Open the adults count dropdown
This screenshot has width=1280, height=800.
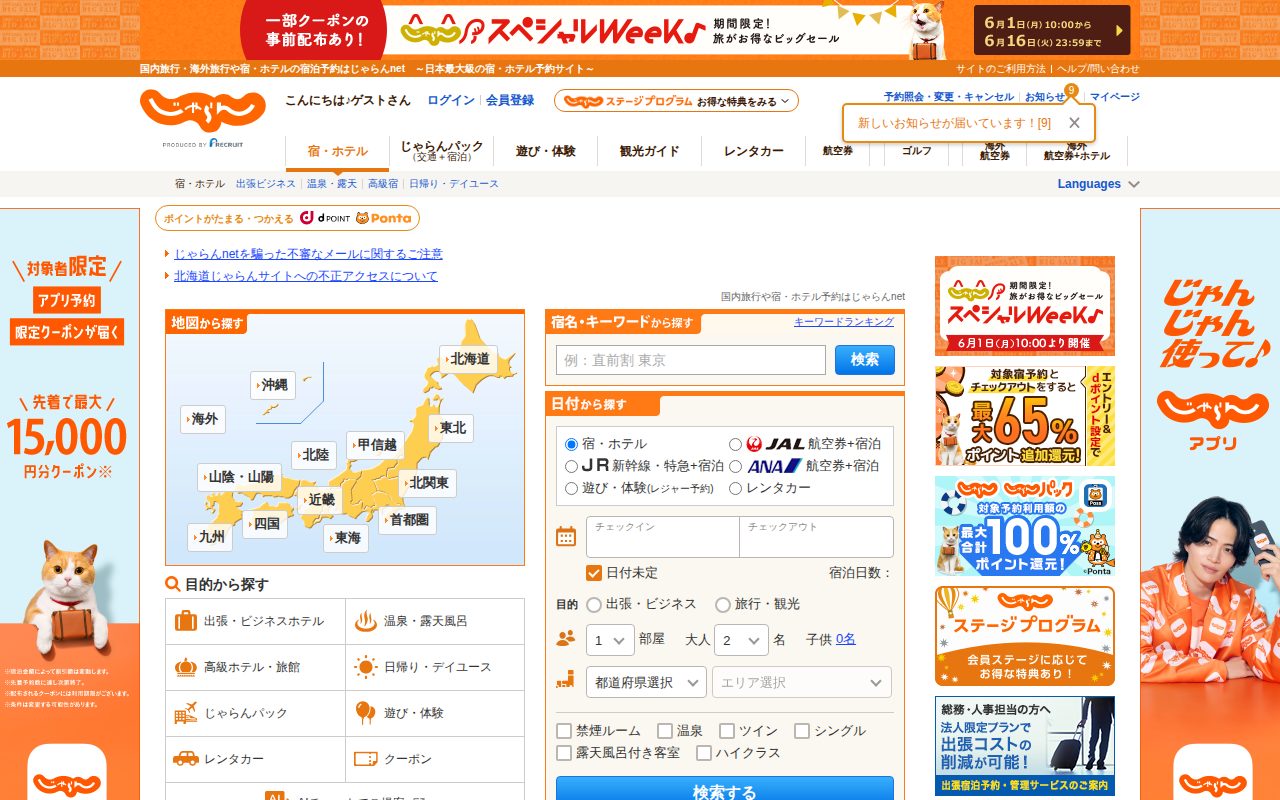[741, 639]
